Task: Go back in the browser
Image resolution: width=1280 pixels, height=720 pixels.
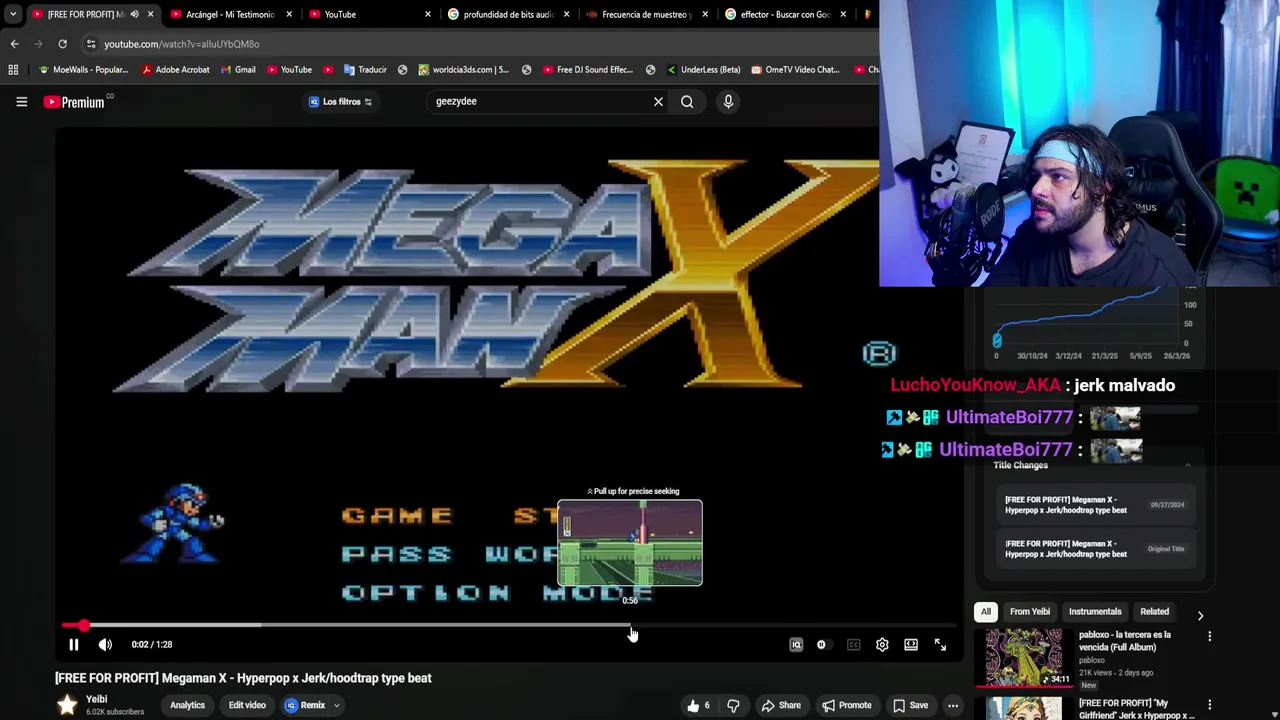Action: click(14, 44)
